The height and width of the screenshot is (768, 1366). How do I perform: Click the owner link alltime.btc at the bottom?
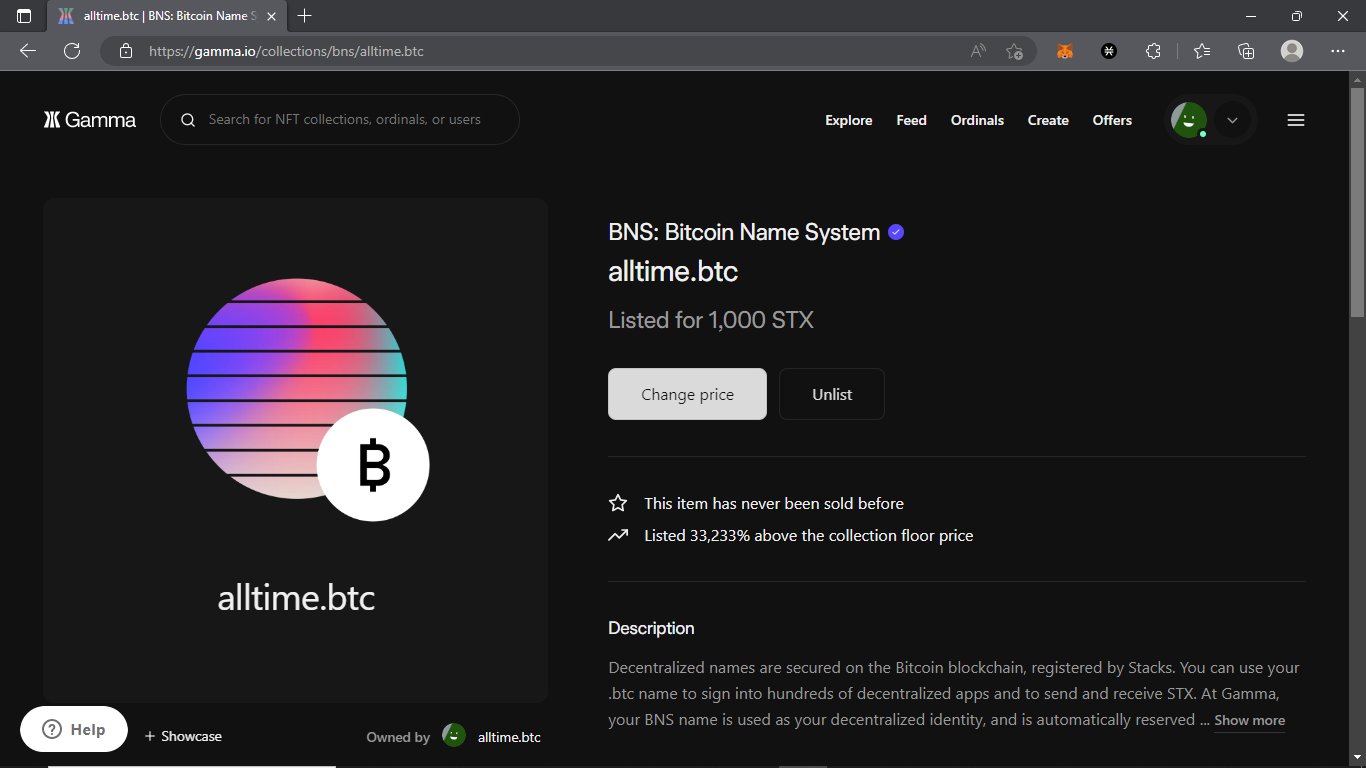[508, 736]
